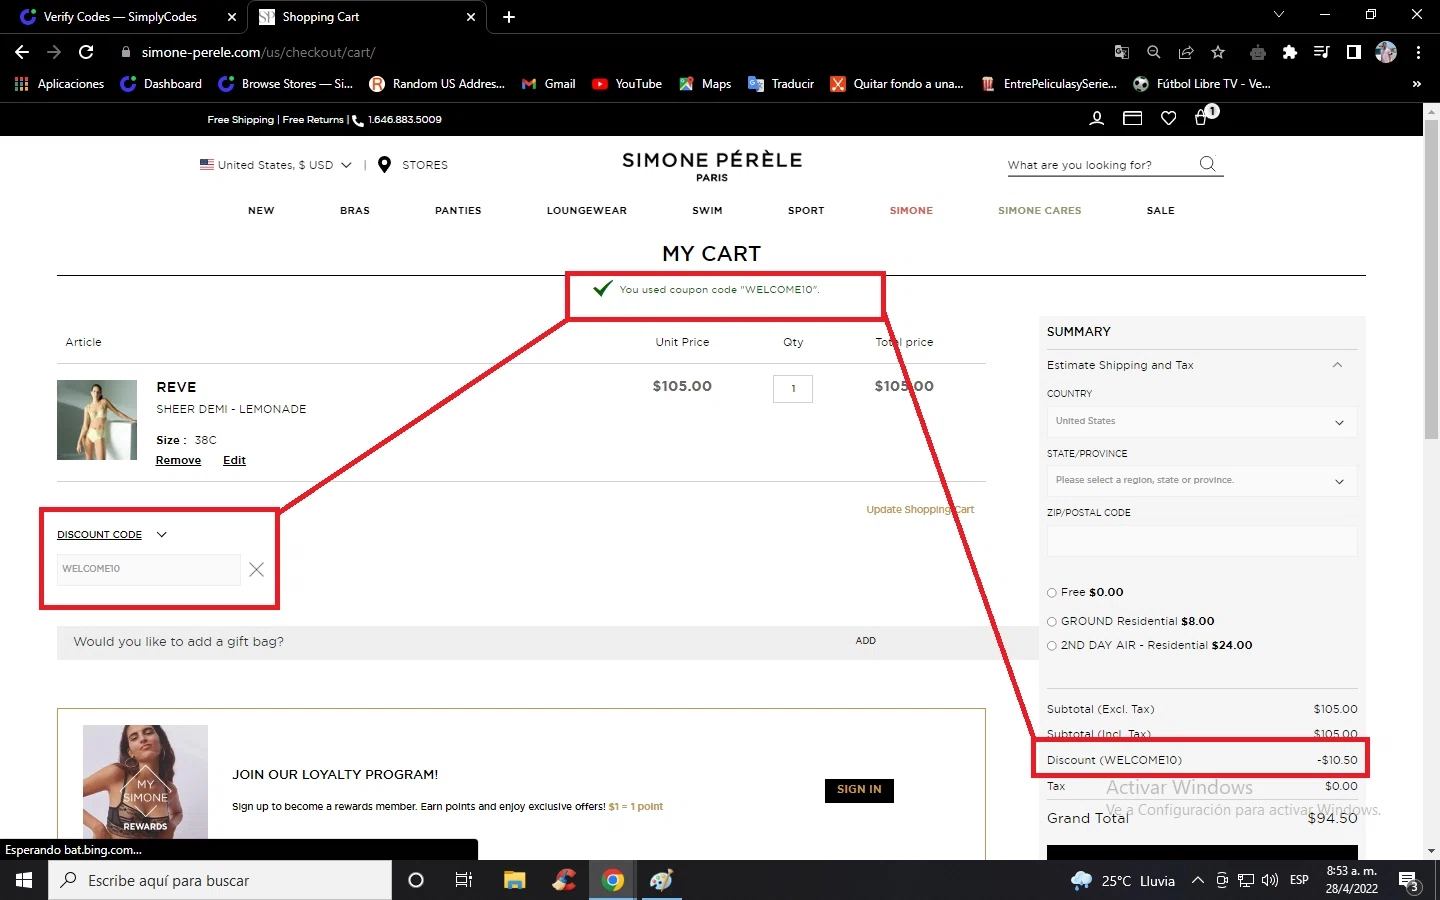
Task: Click ADD gift bag button
Action: [x=866, y=641]
